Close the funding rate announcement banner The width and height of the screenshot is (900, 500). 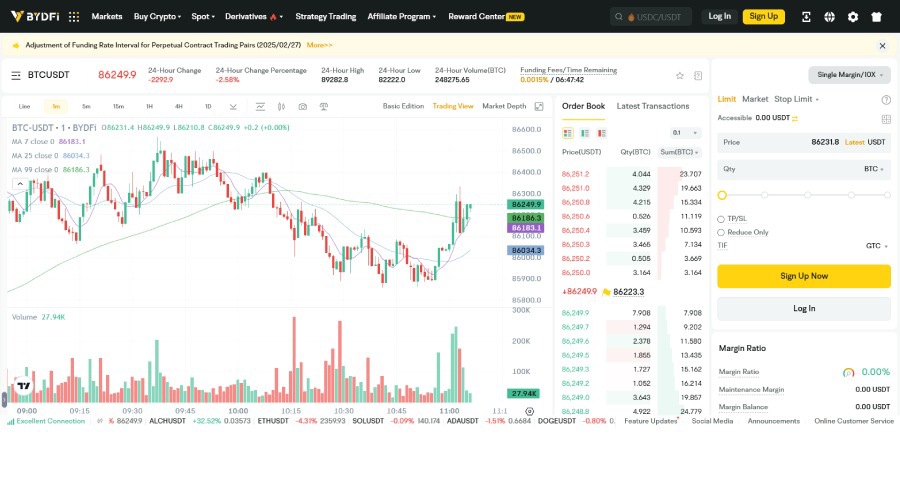[883, 45]
